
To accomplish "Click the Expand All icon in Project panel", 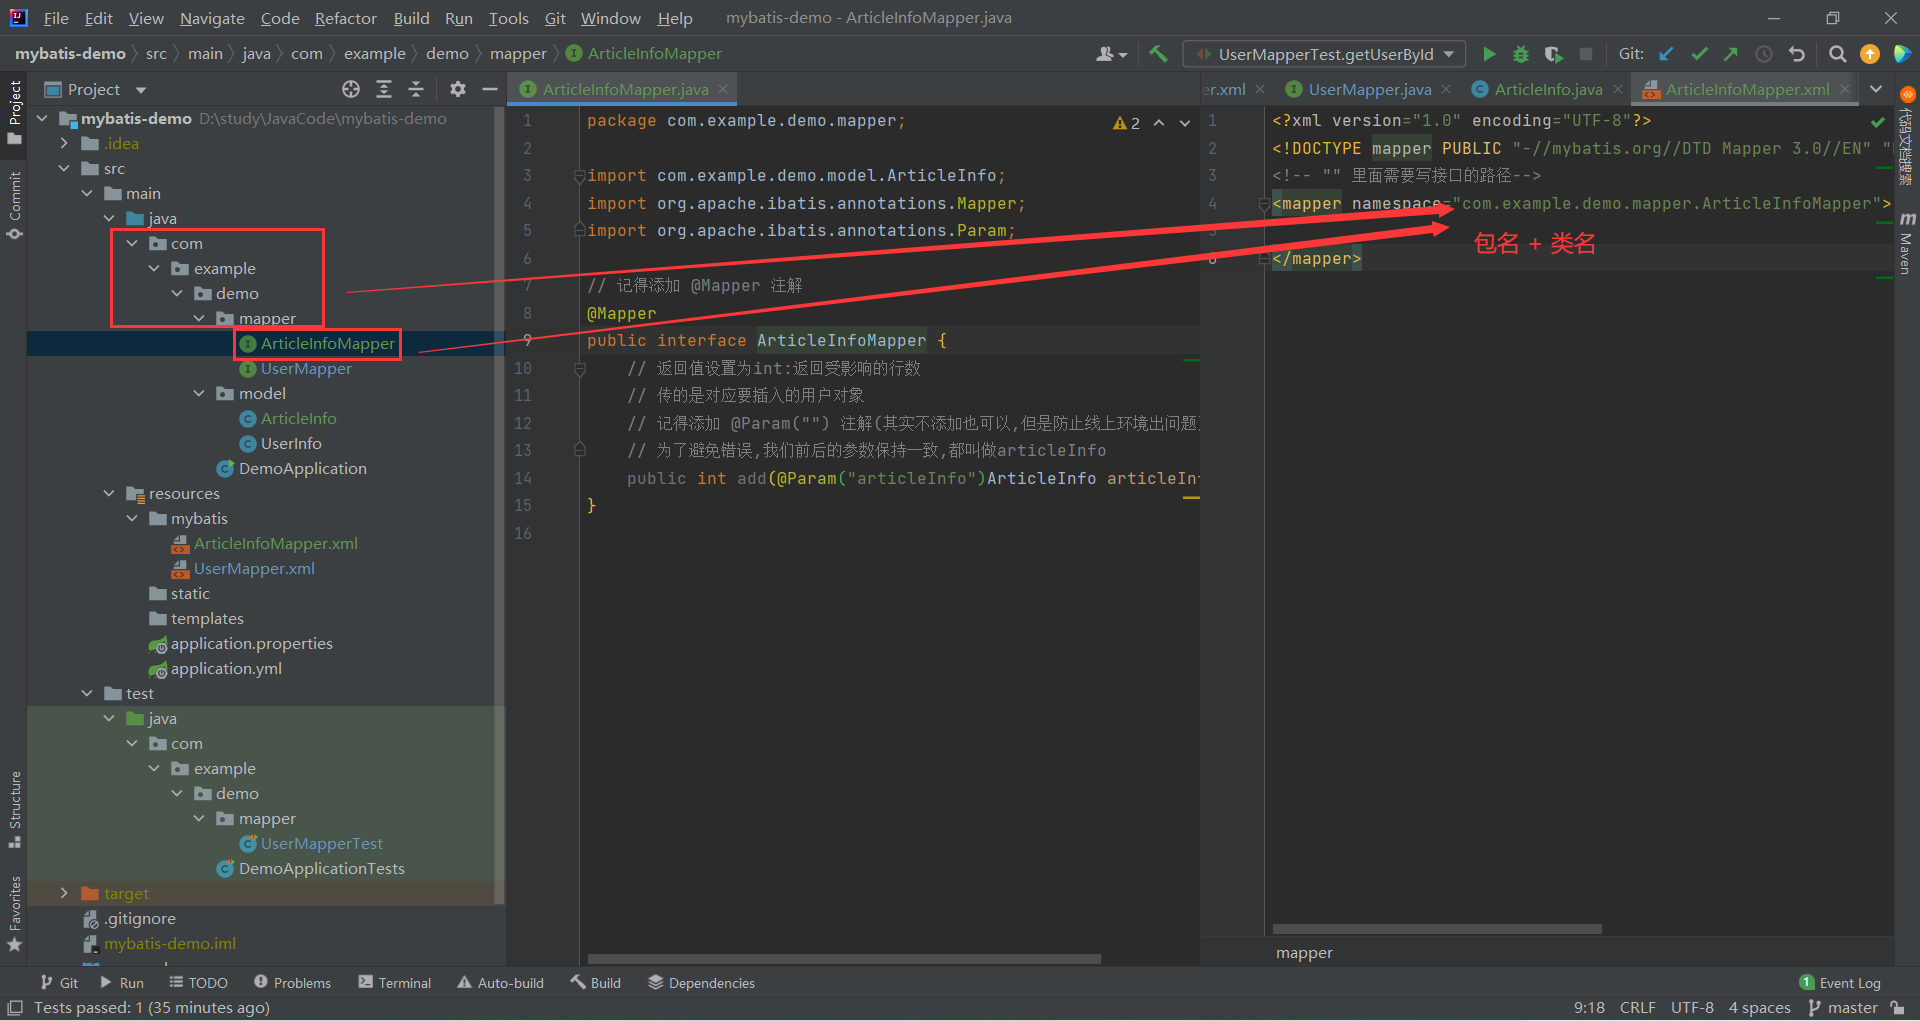I will point(384,89).
